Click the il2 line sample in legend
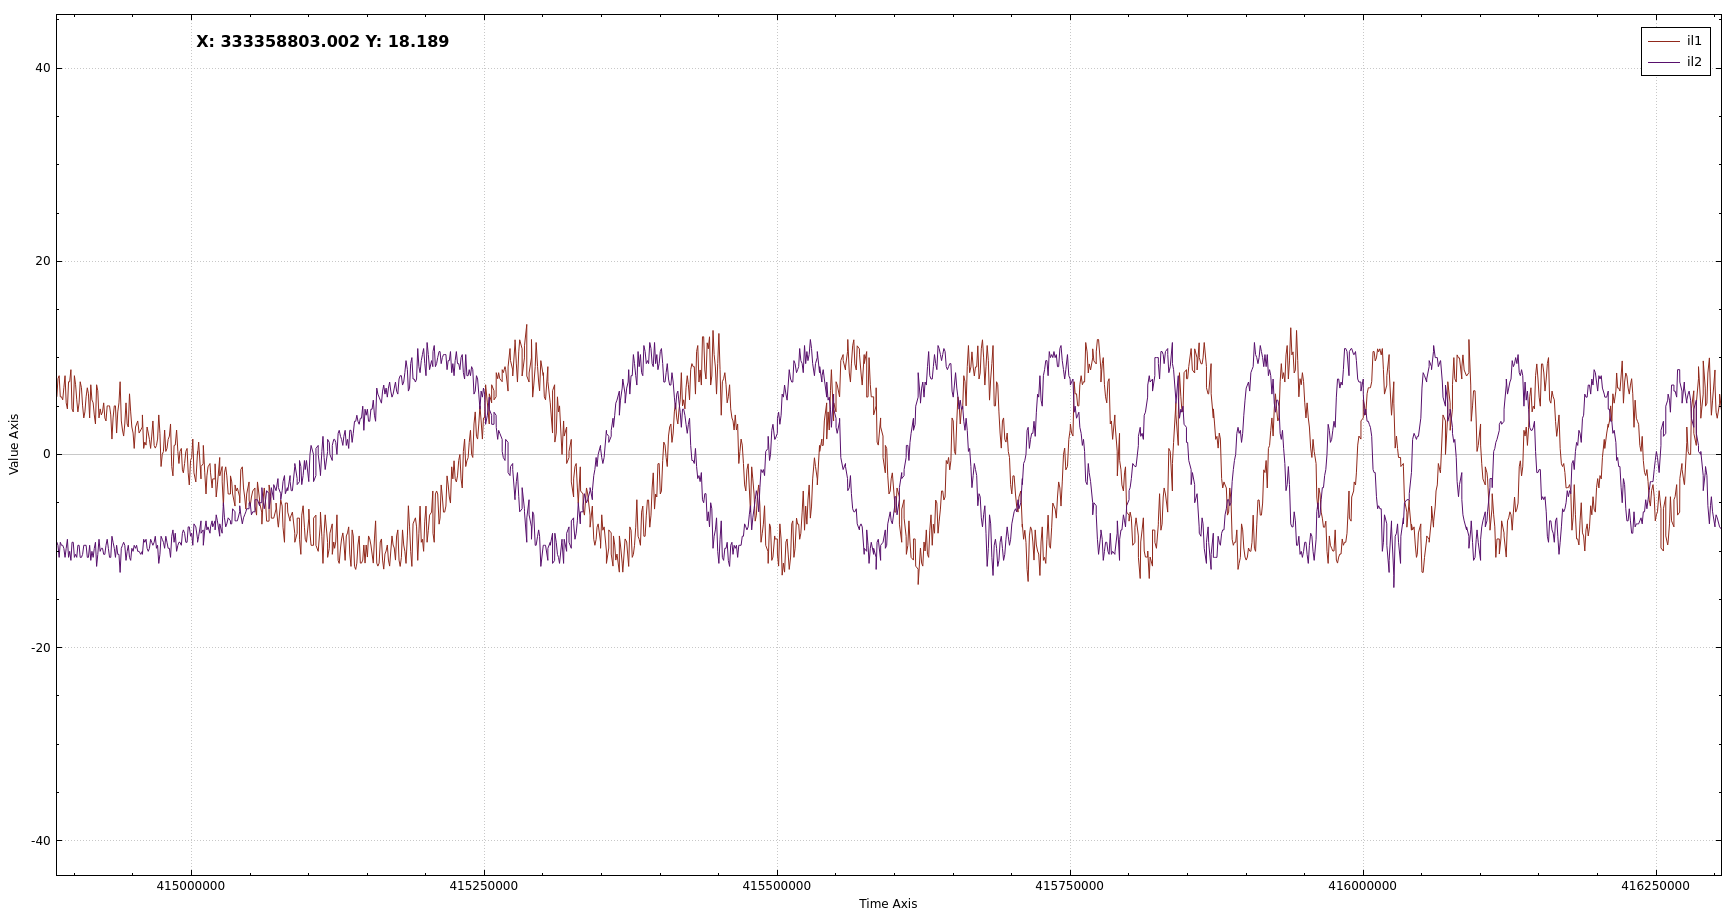1736x918 pixels. 1663,62
